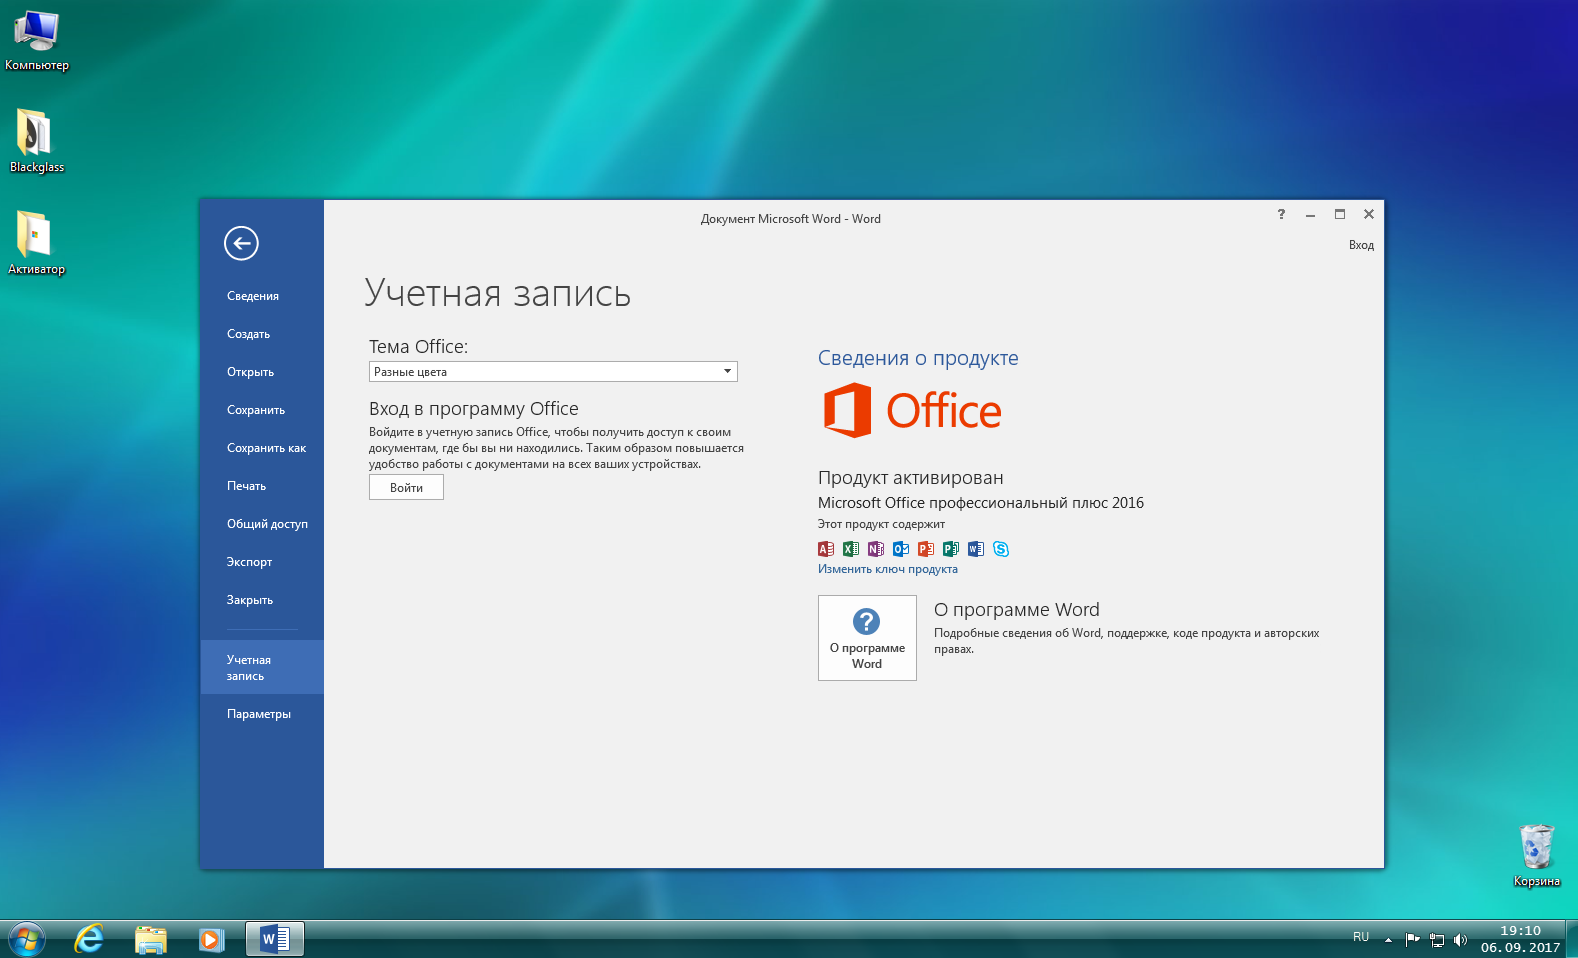Click the network tray icon
This screenshot has width=1578, height=958.
[1437, 939]
